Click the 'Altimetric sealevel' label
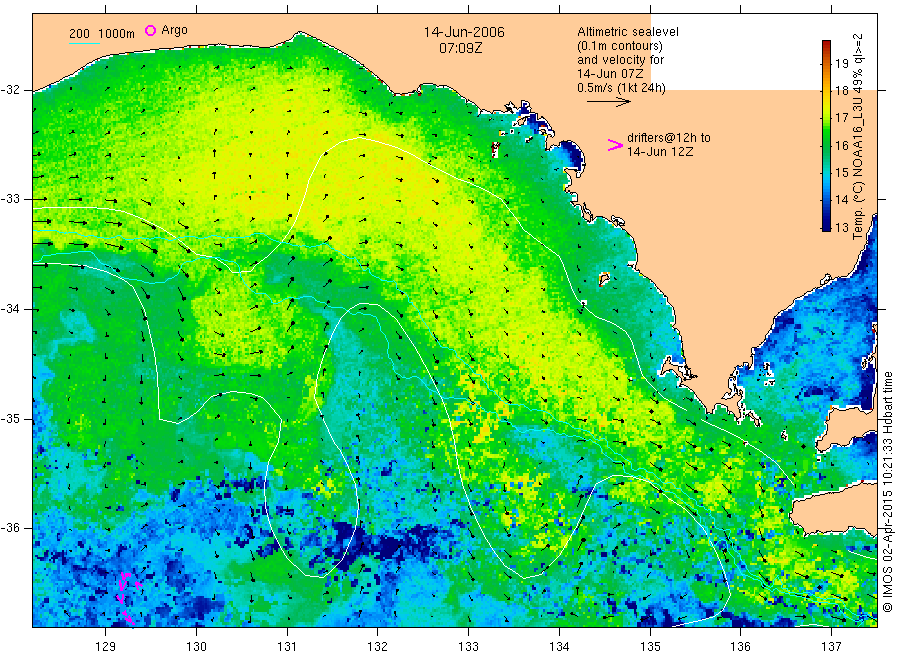The height and width of the screenshot is (660, 900). [x=628, y=32]
